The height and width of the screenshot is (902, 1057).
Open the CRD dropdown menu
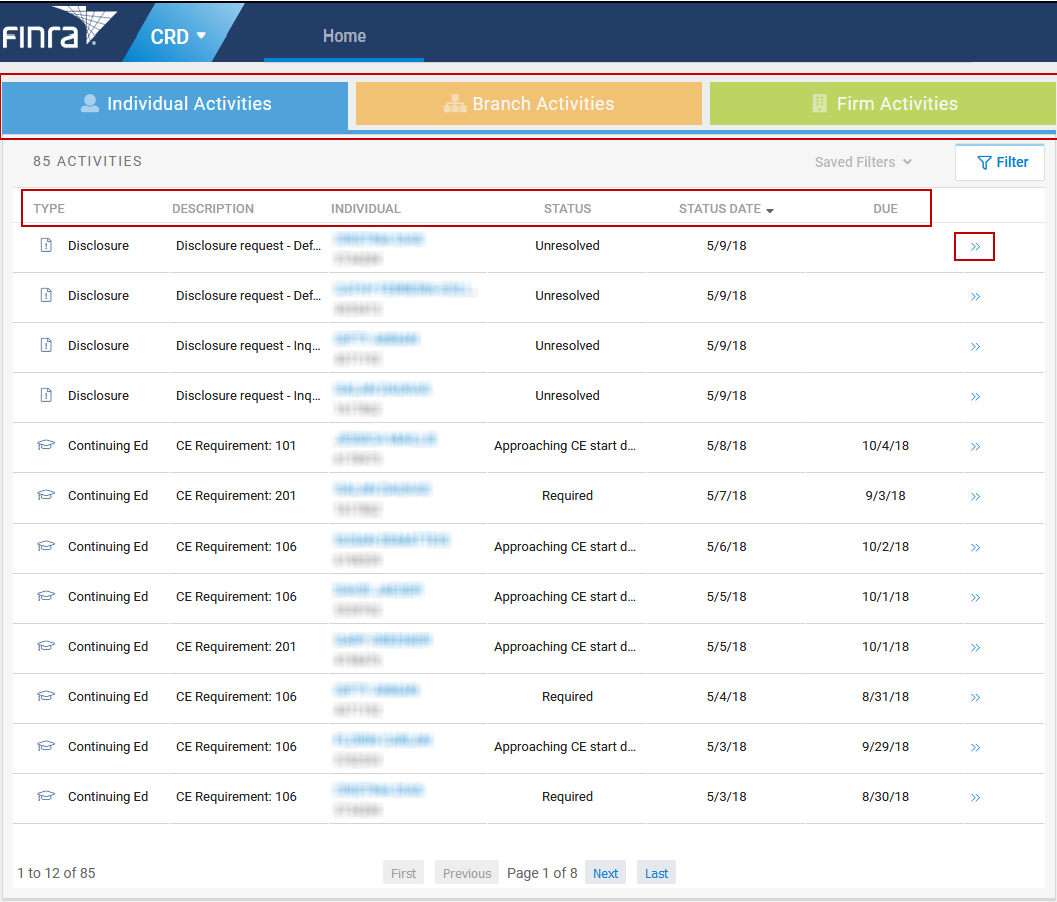click(x=177, y=36)
